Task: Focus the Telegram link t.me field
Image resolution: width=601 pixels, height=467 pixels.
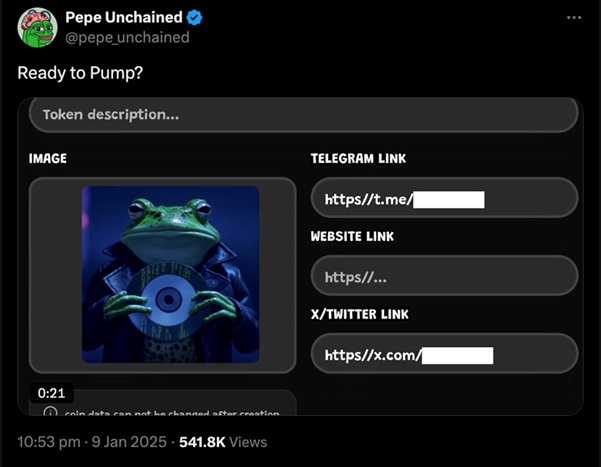Action: click(x=444, y=198)
